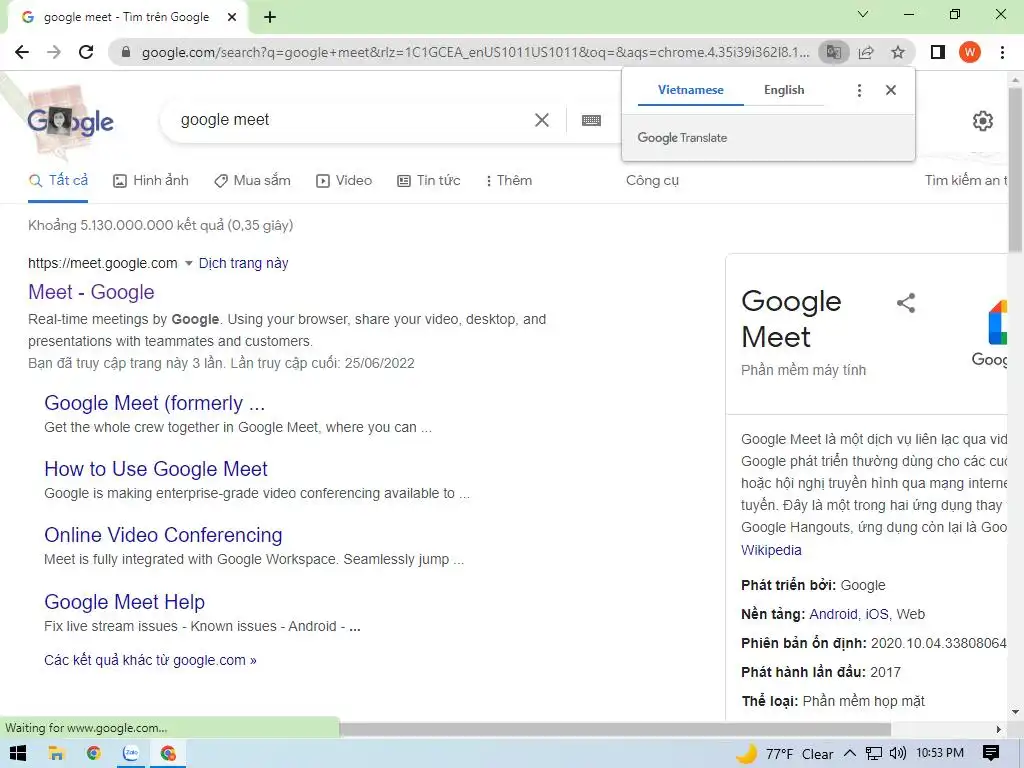The image size is (1024, 768).
Task: Switch to the Video results tab
Action: (x=344, y=181)
